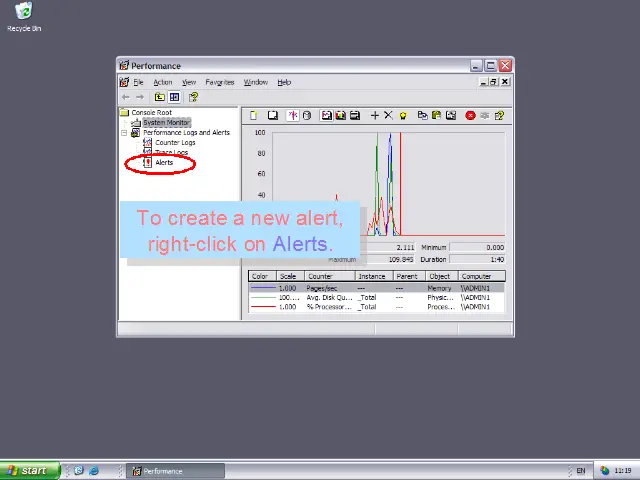Viewport: 640px width, 480px height.
Task: Click the Windows start button
Action: (x=30, y=471)
